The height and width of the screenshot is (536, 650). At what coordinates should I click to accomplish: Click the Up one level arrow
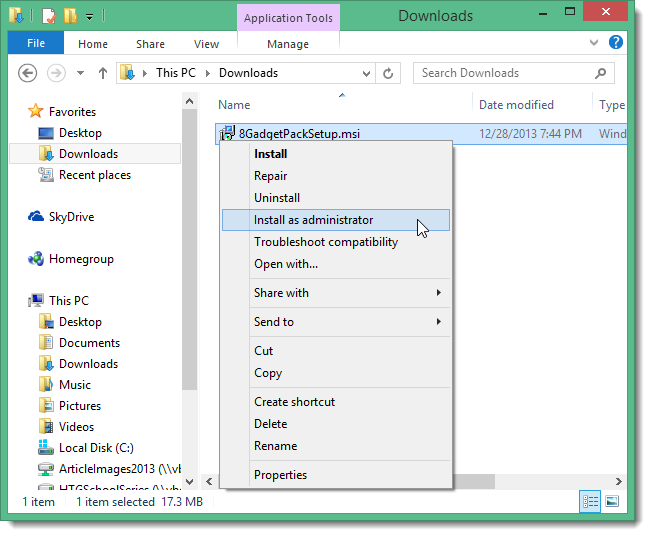103,73
